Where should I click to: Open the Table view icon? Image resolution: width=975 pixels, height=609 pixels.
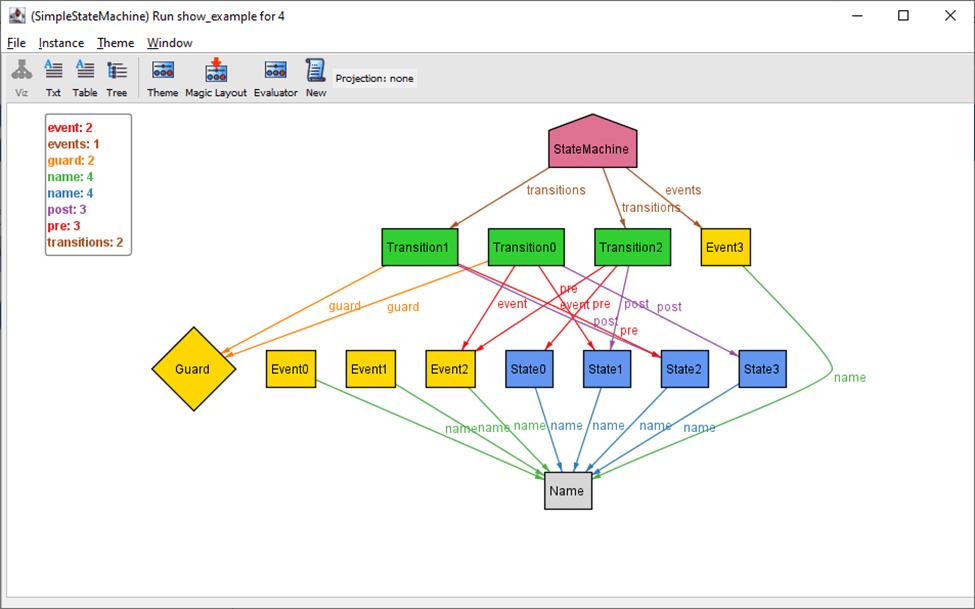tap(85, 78)
